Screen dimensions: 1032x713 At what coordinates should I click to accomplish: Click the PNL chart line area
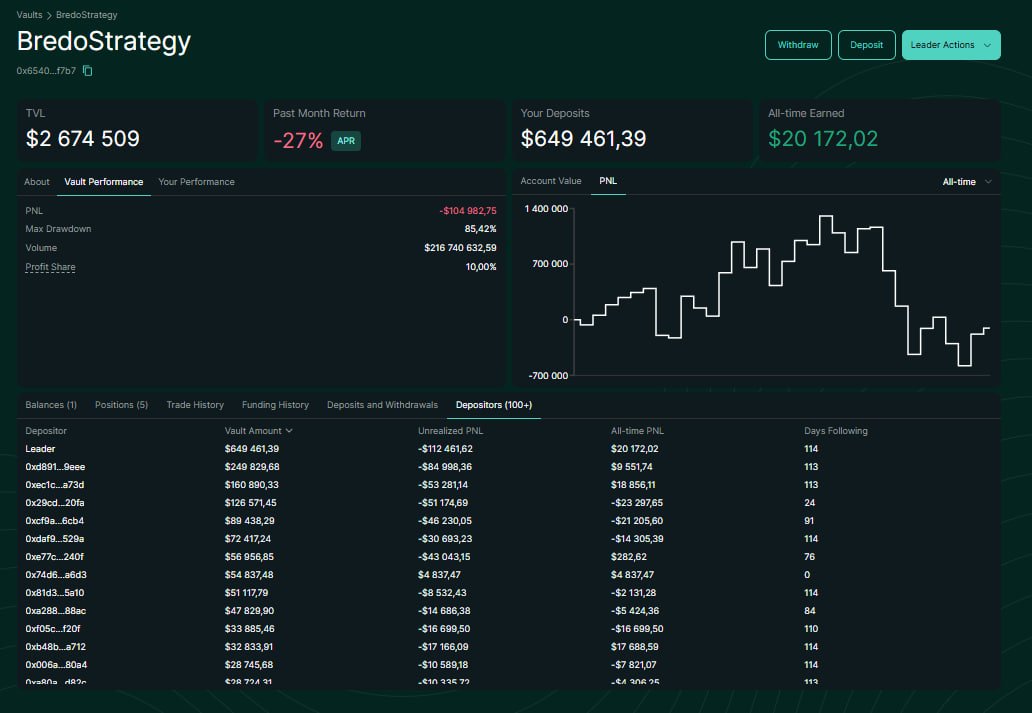click(x=782, y=290)
